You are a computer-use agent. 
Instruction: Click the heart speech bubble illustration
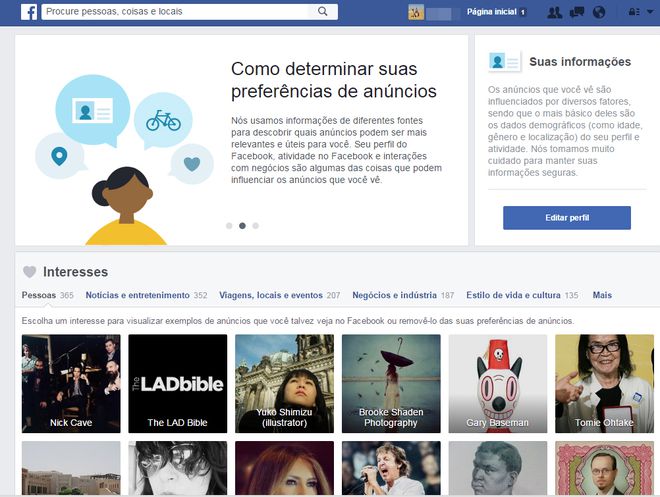192,164
